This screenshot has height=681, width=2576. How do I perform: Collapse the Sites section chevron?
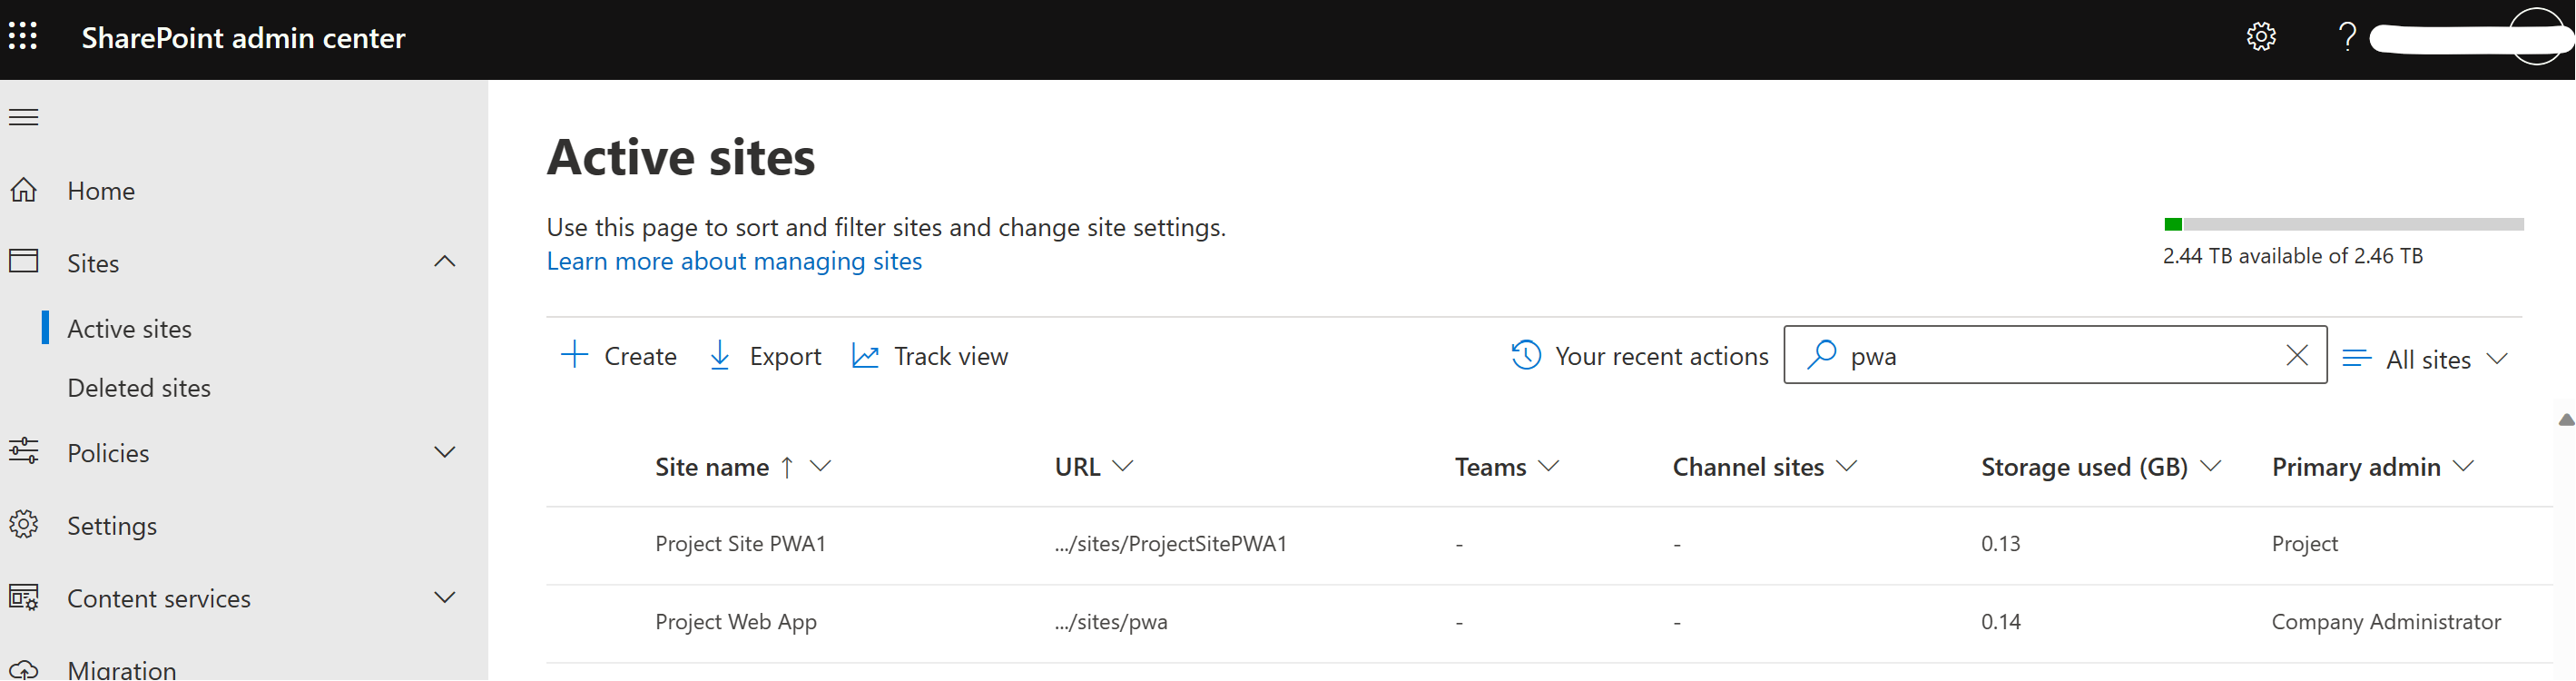(445, 262)
